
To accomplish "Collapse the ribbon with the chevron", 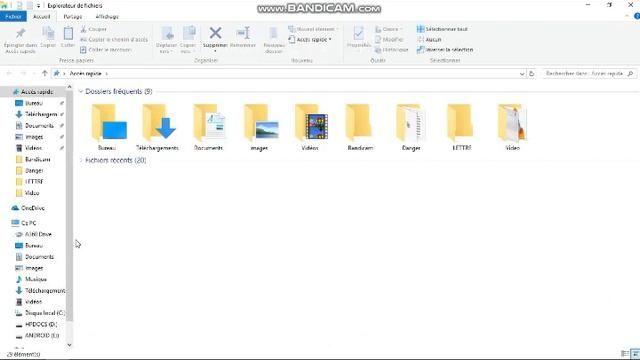I will (x=627, y=16).
